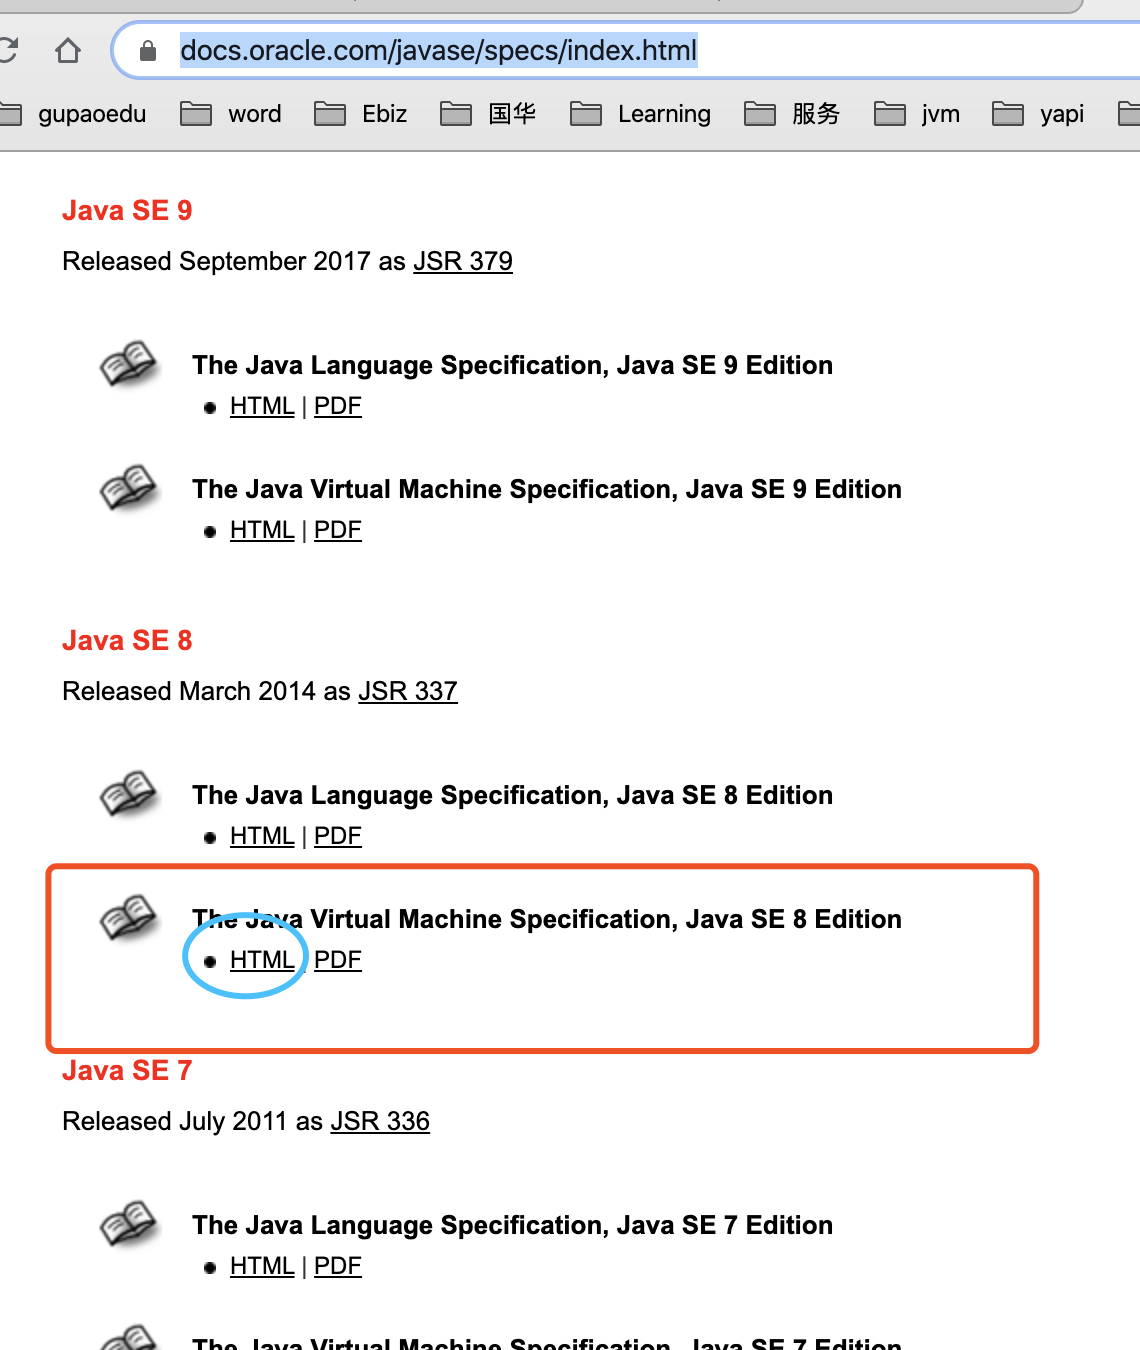Open PDF of Java Language Specification SE 7
Image resolution: width=1140 pixels, height=1350 pixels.
coord(338,1266)
